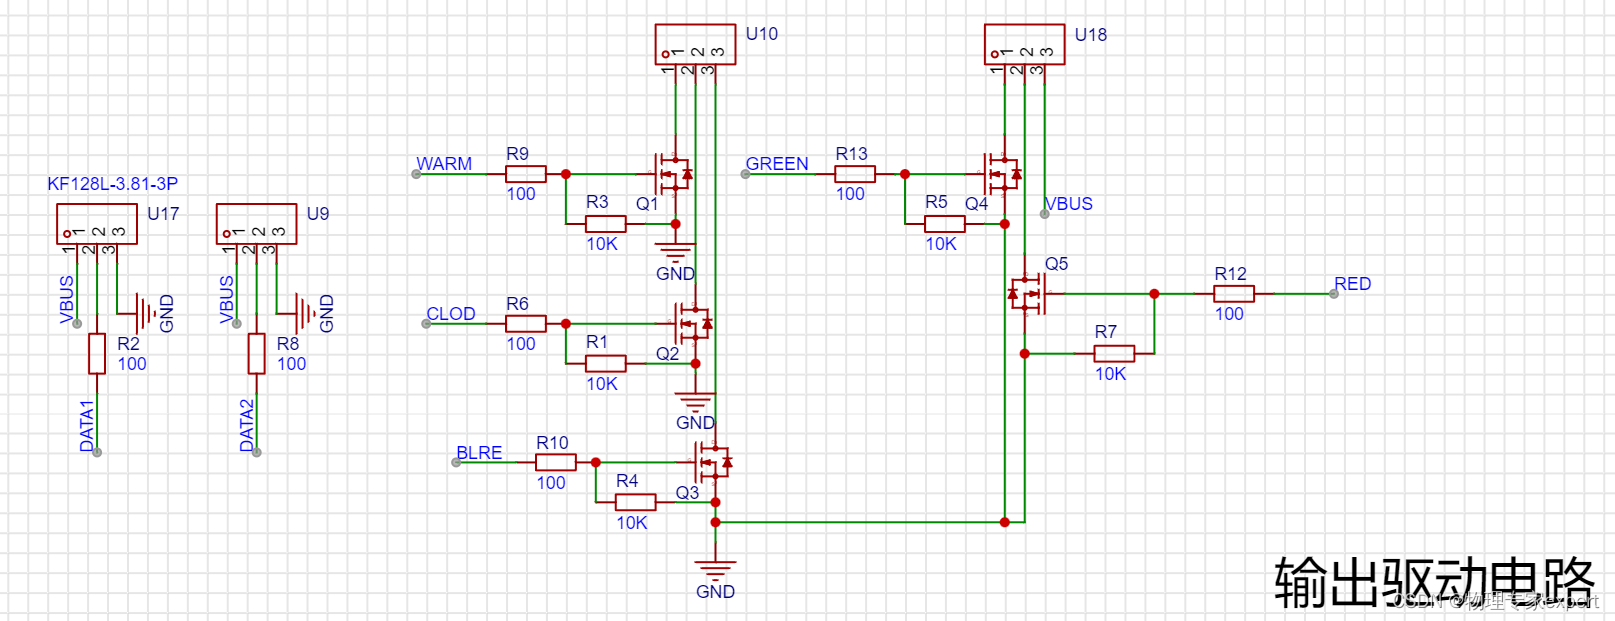Viewport: 1615px width, 621px height.
Task: Click the junction dot right of R13
Action: 905,174
